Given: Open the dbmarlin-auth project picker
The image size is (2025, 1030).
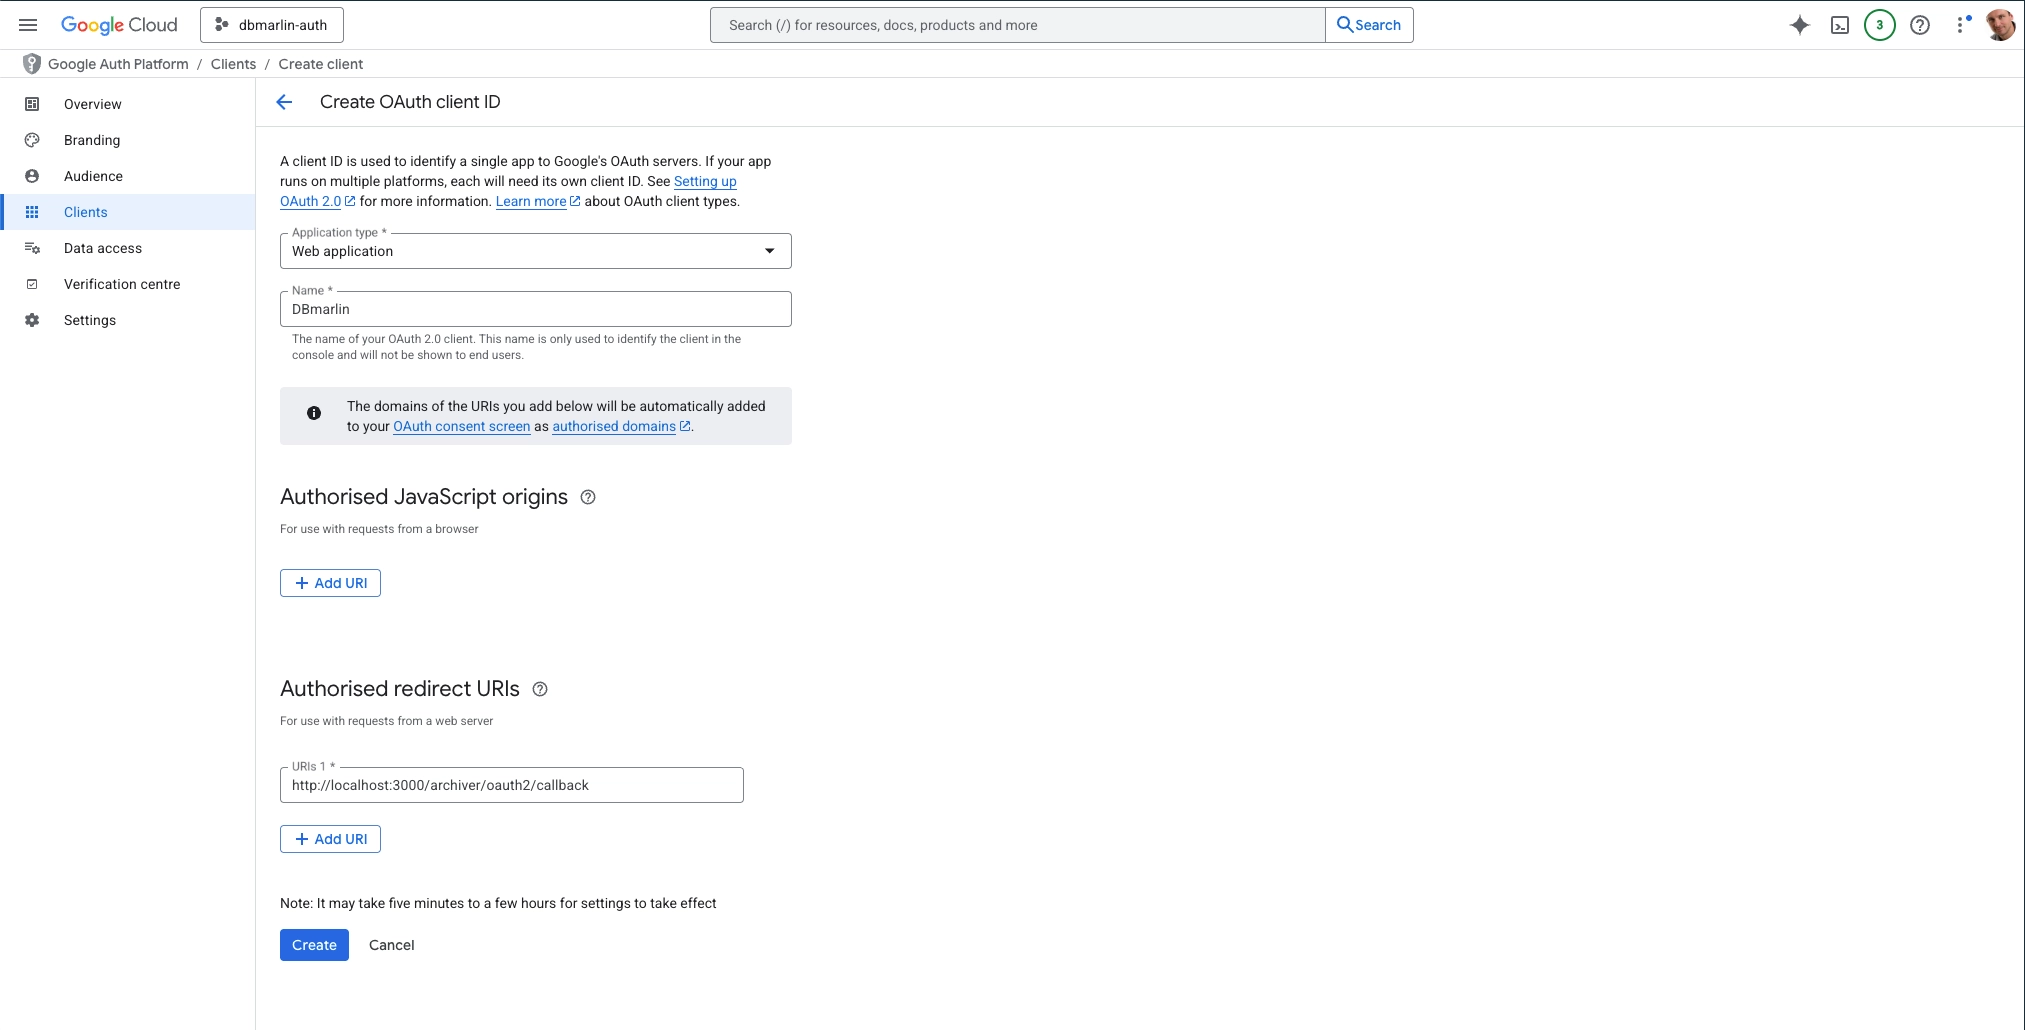Looking at the screenshot, I should pos(272,25).
